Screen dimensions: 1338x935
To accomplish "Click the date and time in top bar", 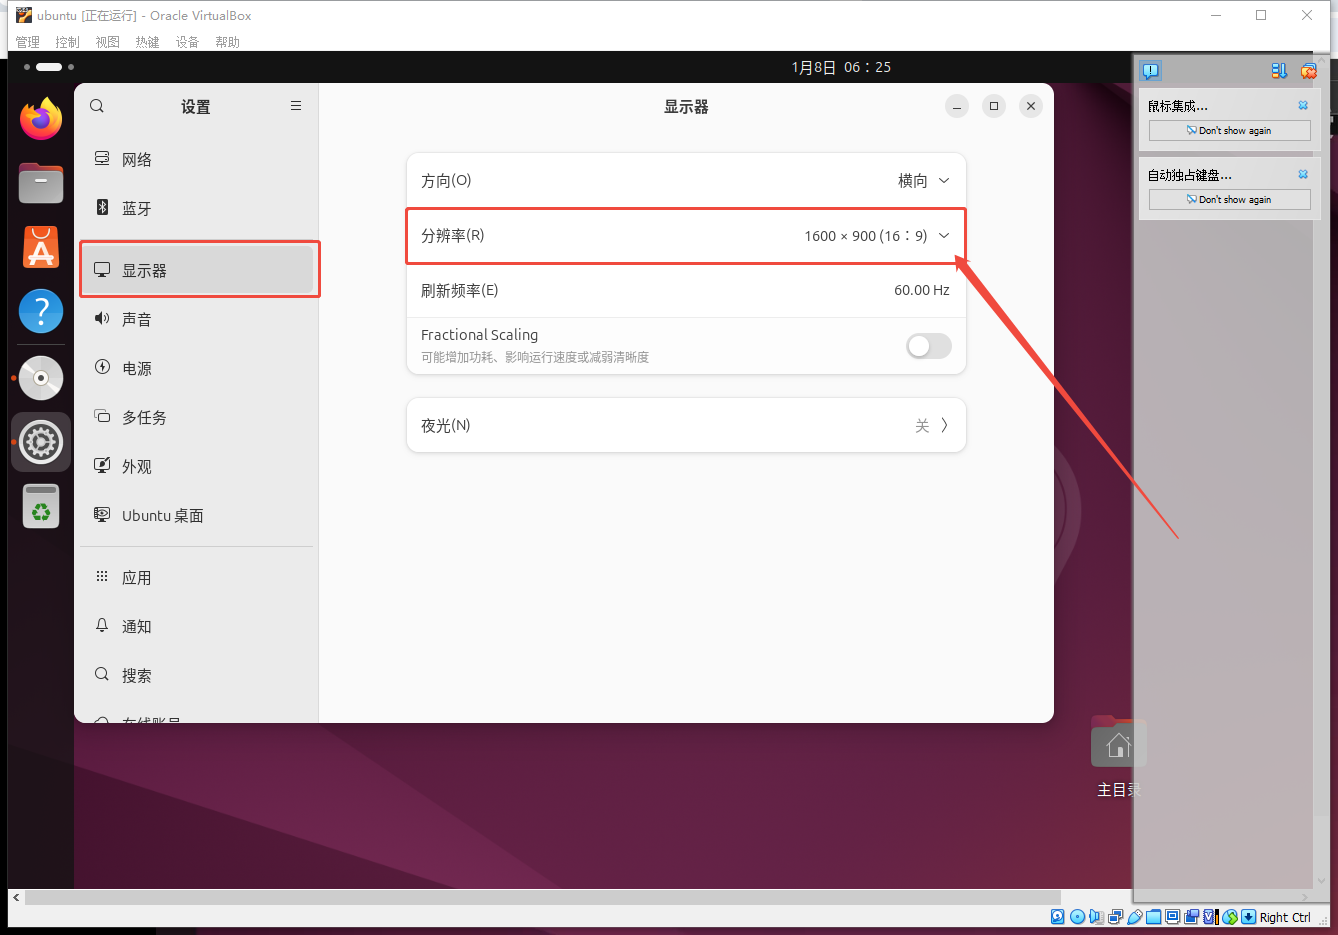I will (x=840, y=67).
